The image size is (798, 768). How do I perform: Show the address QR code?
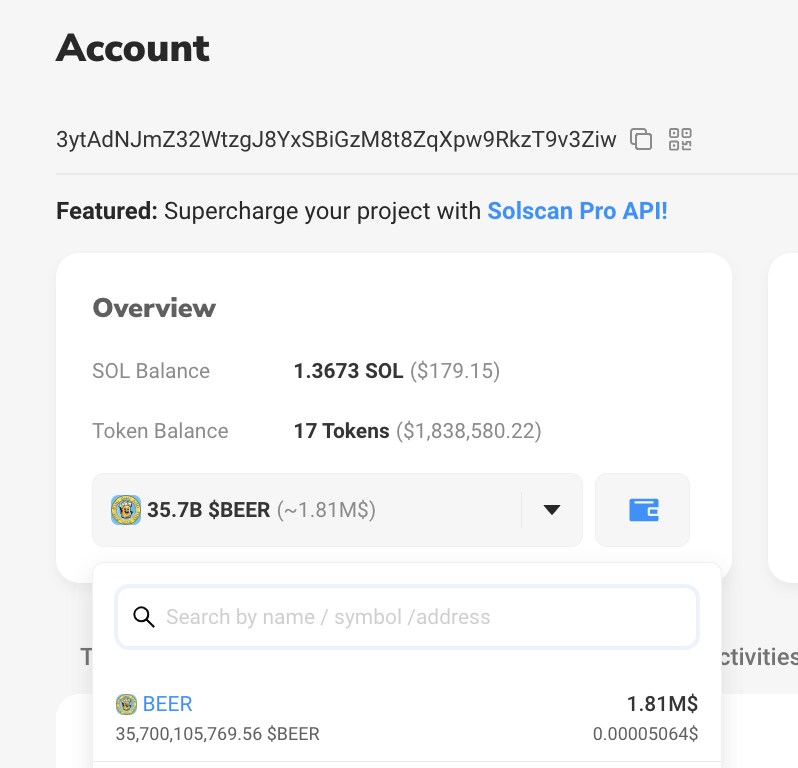[x=680, y=139]
